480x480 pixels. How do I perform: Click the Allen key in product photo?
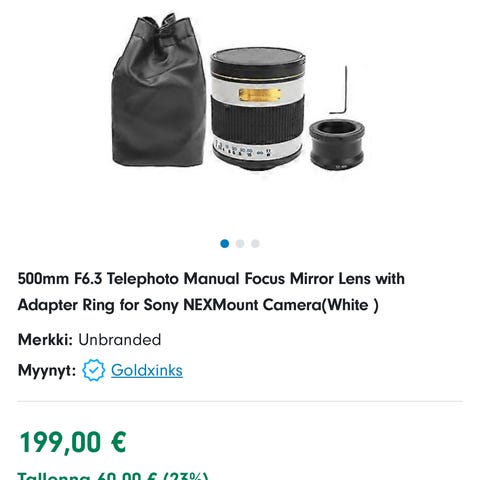[339, 90]
